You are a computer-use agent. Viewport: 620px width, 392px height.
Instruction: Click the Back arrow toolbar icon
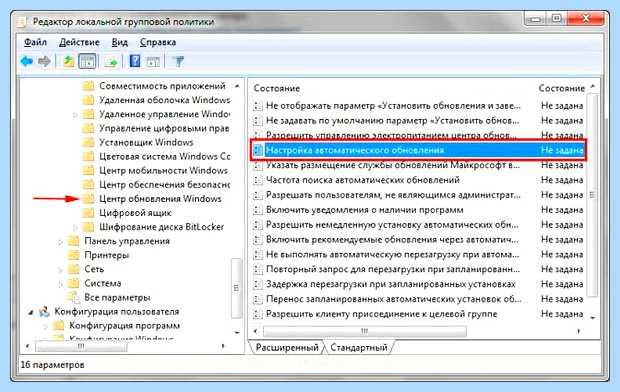coord(27,61)
